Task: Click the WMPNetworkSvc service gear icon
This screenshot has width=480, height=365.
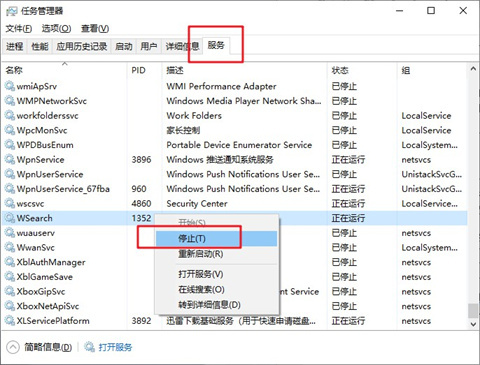Action: [x=10, y=101]
